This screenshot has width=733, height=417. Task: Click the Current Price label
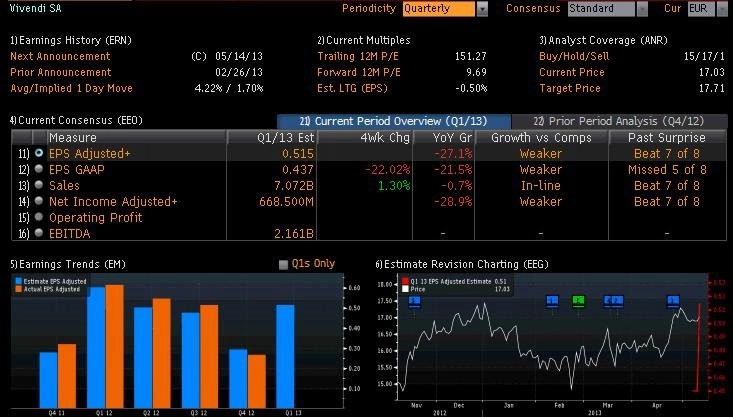click(572, 72)
